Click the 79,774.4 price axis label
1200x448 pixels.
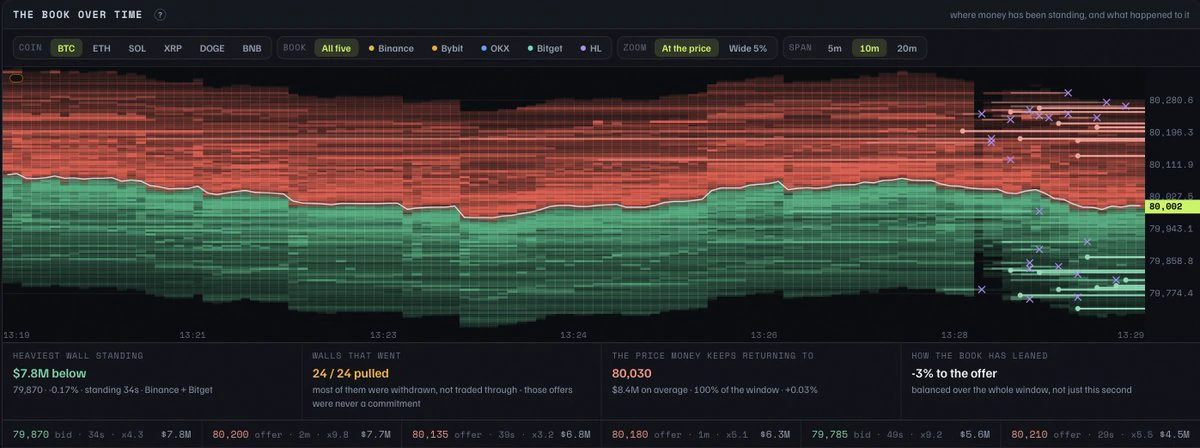tap(1172, 293)
